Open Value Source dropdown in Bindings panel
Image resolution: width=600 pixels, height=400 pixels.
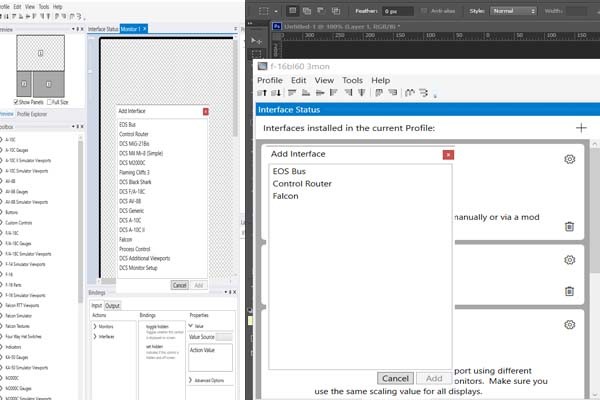224,337
